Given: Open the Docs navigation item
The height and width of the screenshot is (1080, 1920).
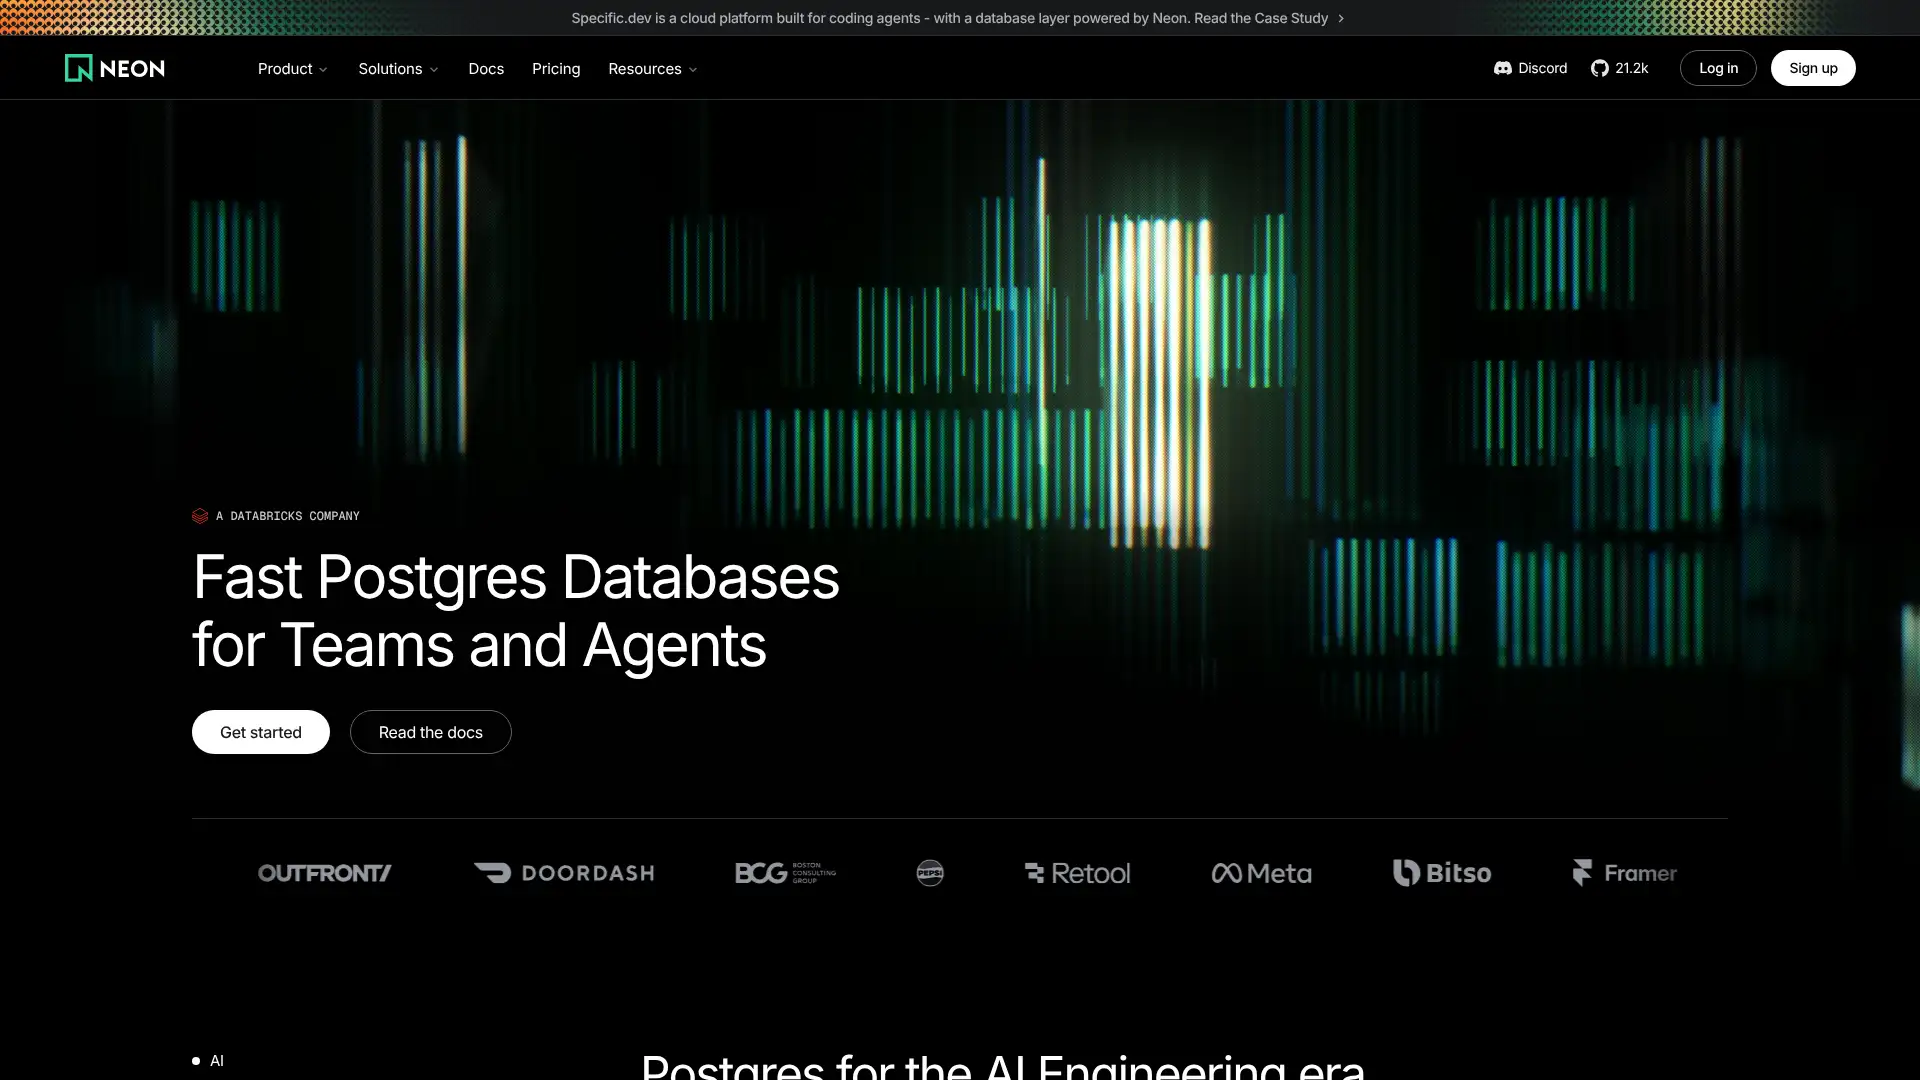Looking at the screenshot, I should [x=486, y=69].
